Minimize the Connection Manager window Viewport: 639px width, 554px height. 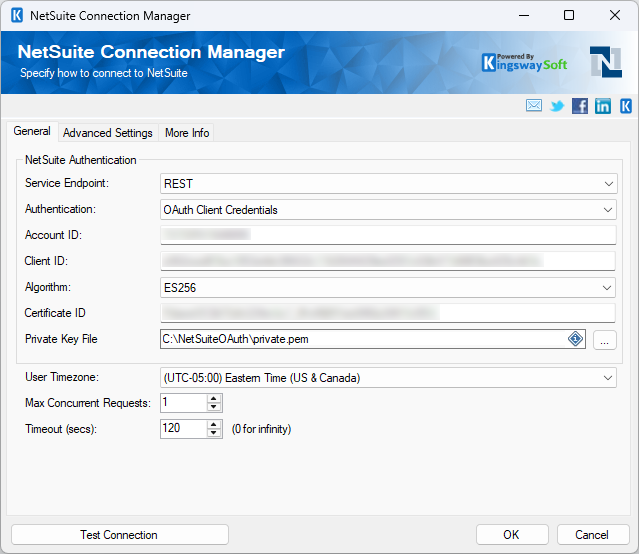click(524, 15)
